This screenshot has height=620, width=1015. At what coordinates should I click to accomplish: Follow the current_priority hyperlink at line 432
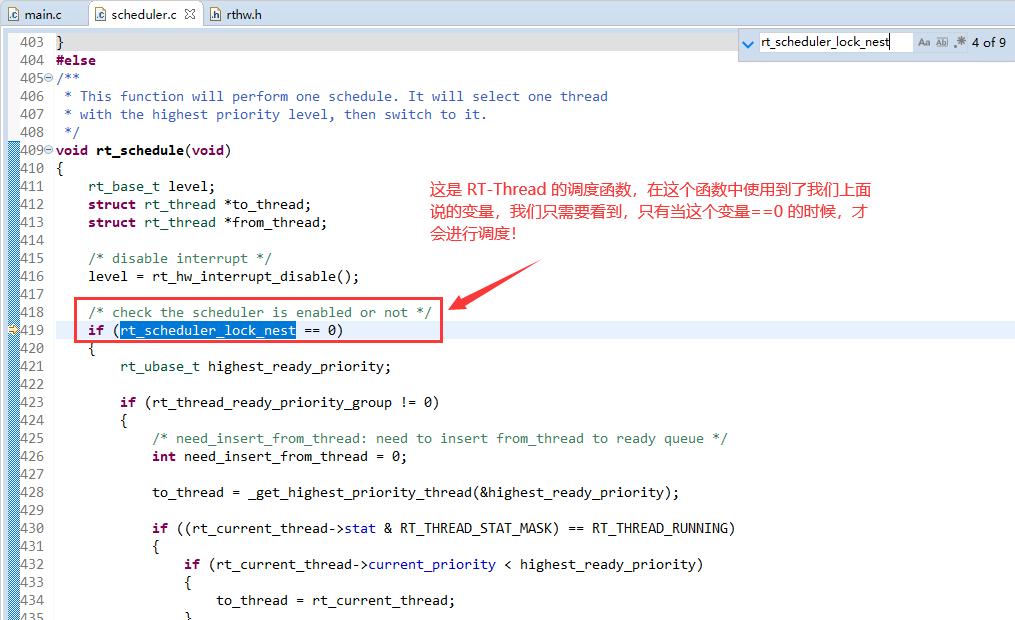[431, 564]
